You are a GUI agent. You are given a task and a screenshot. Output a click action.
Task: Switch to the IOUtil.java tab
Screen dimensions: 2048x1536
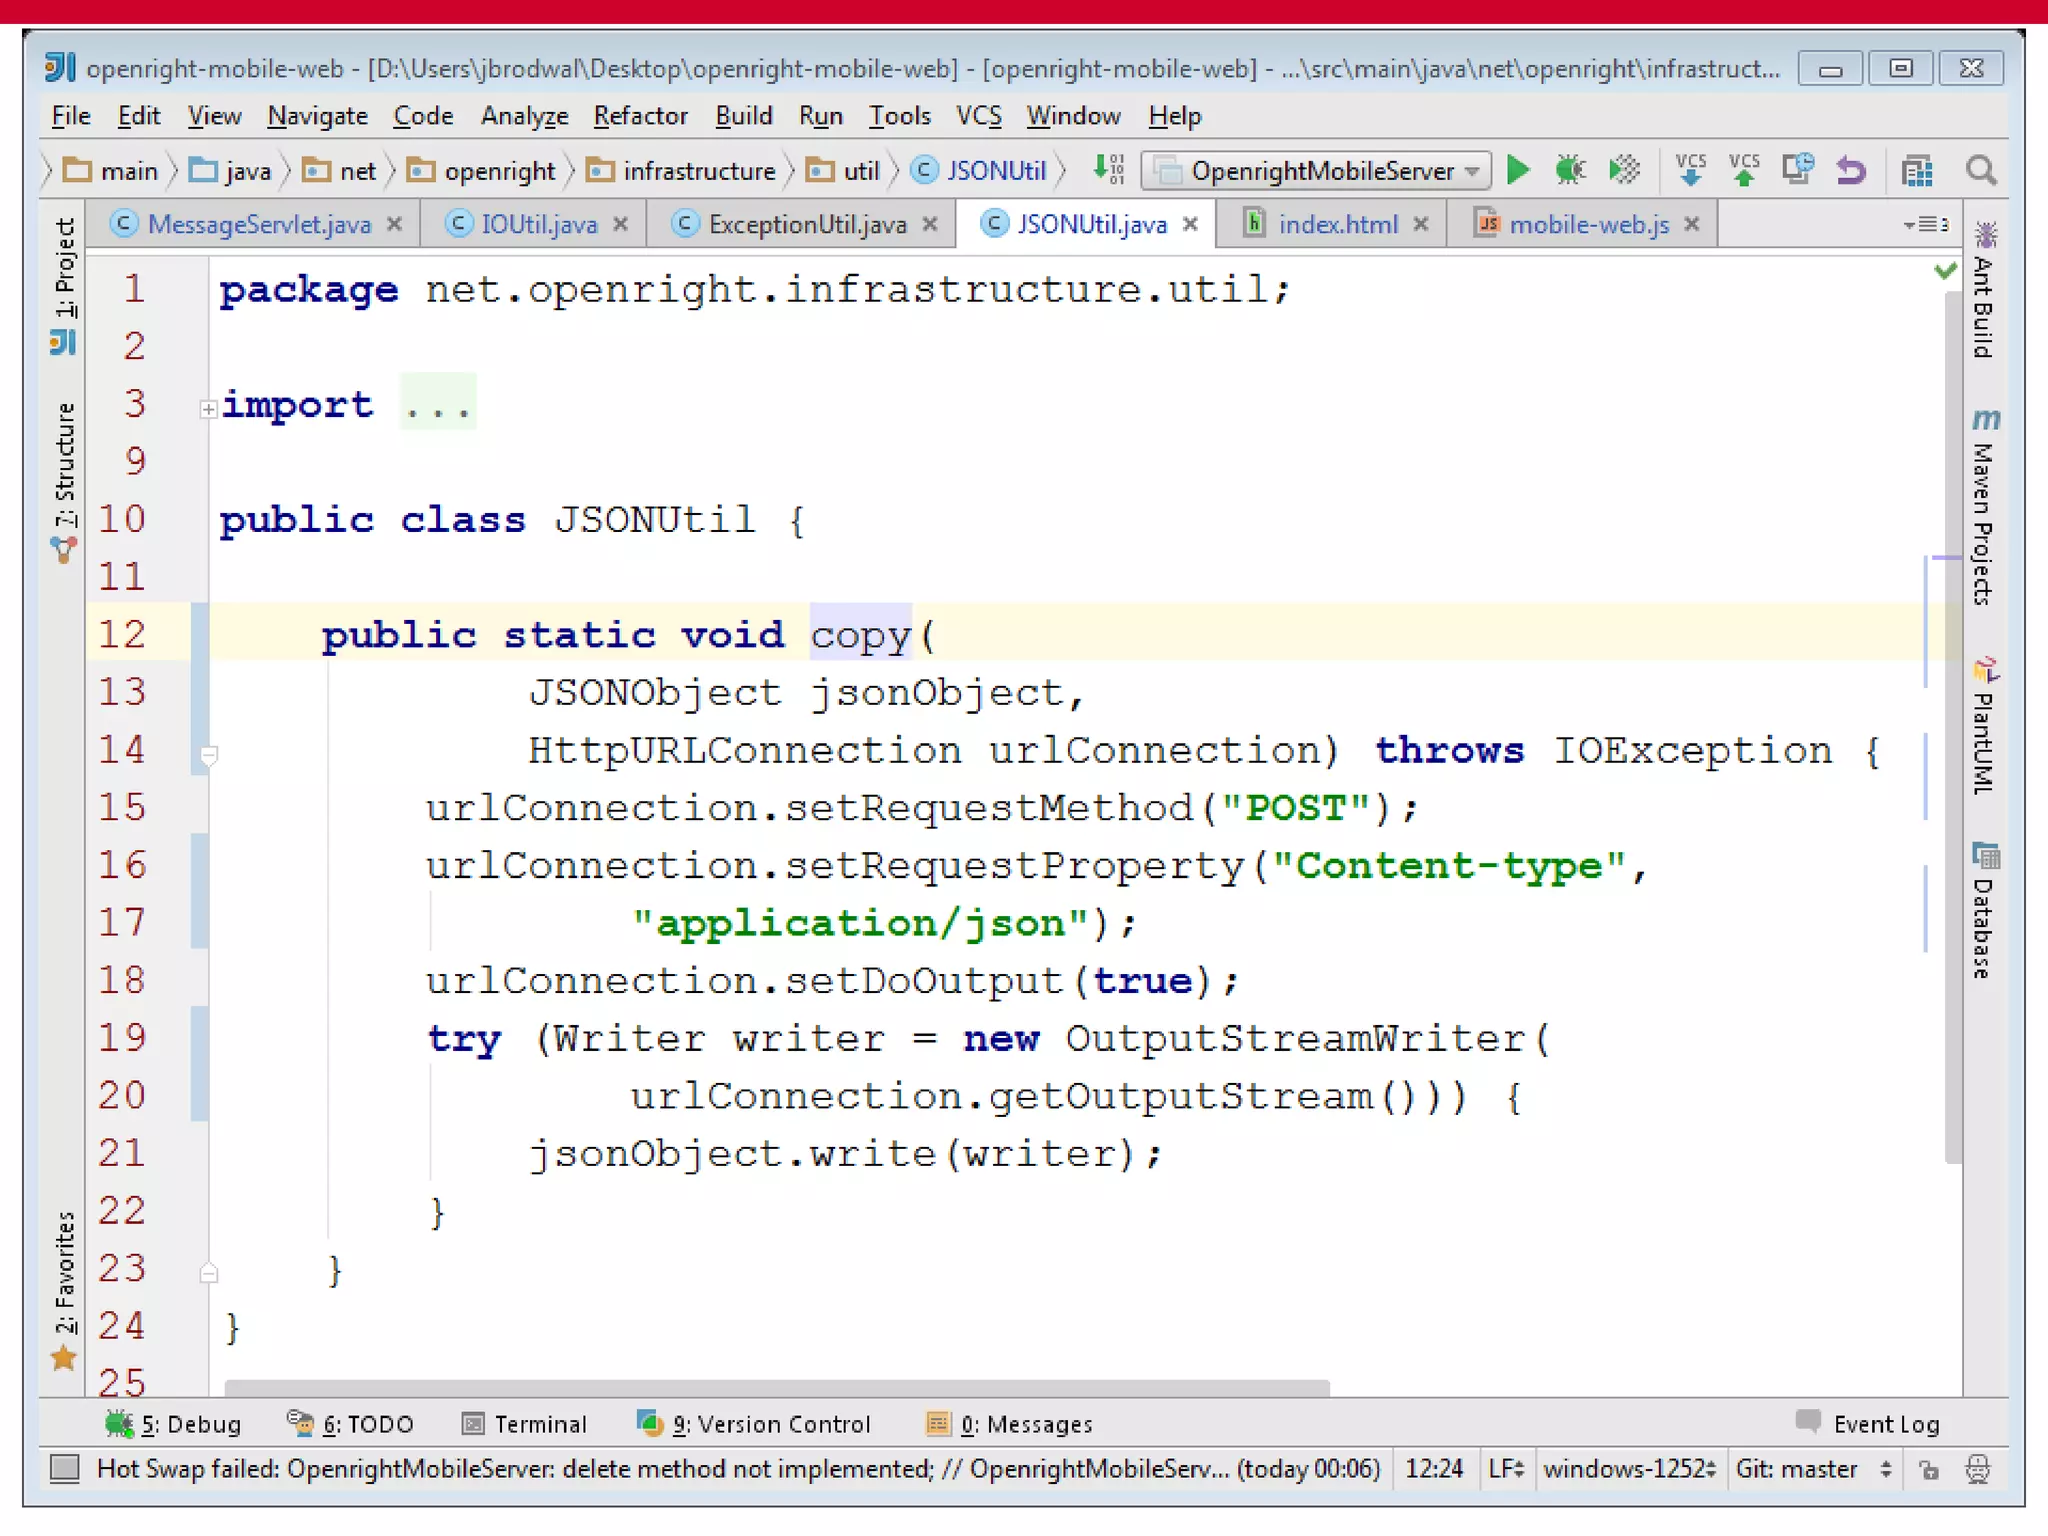tap(538, 224)
